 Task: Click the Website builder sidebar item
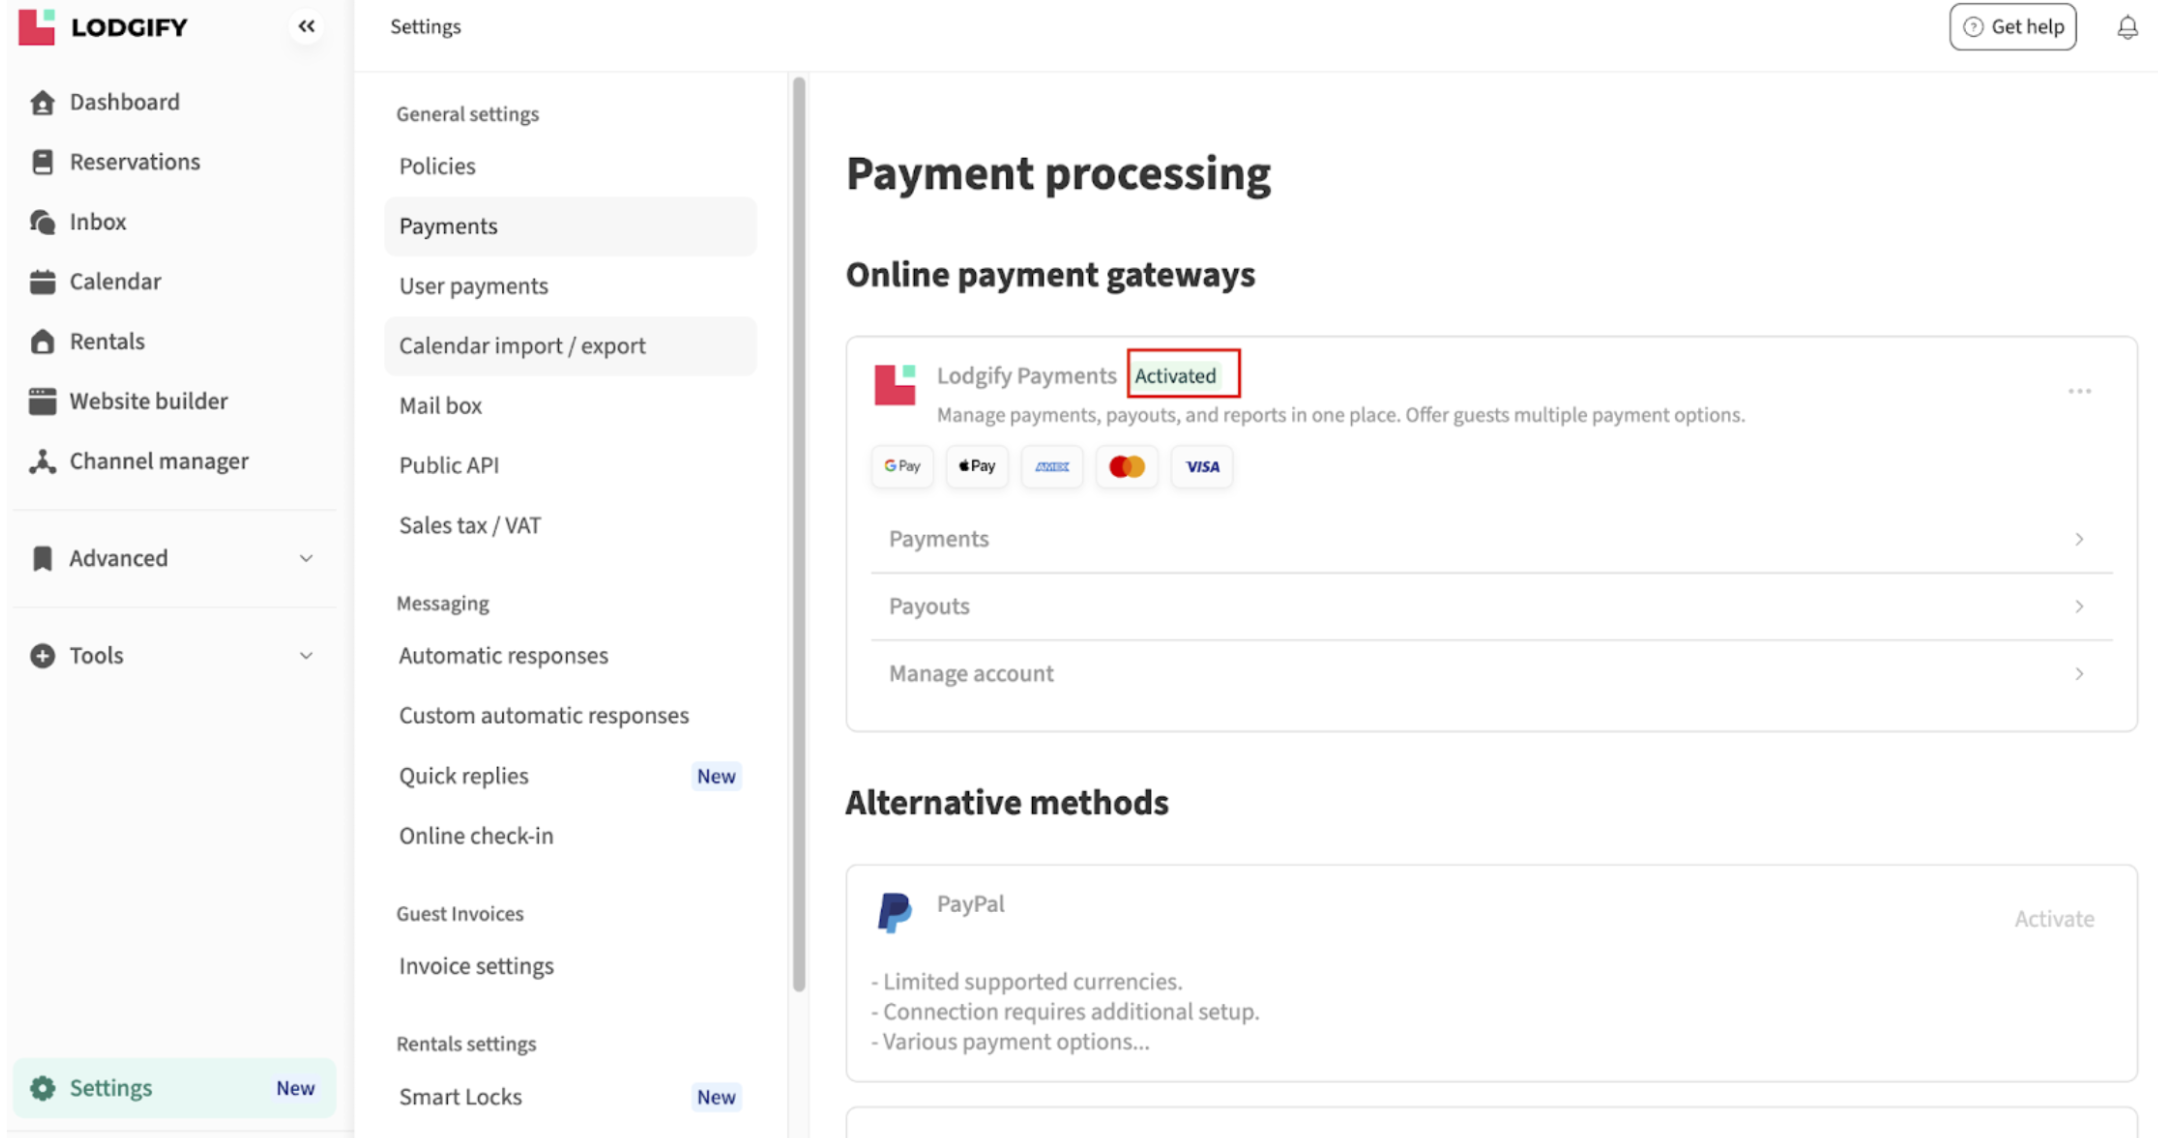148,401
